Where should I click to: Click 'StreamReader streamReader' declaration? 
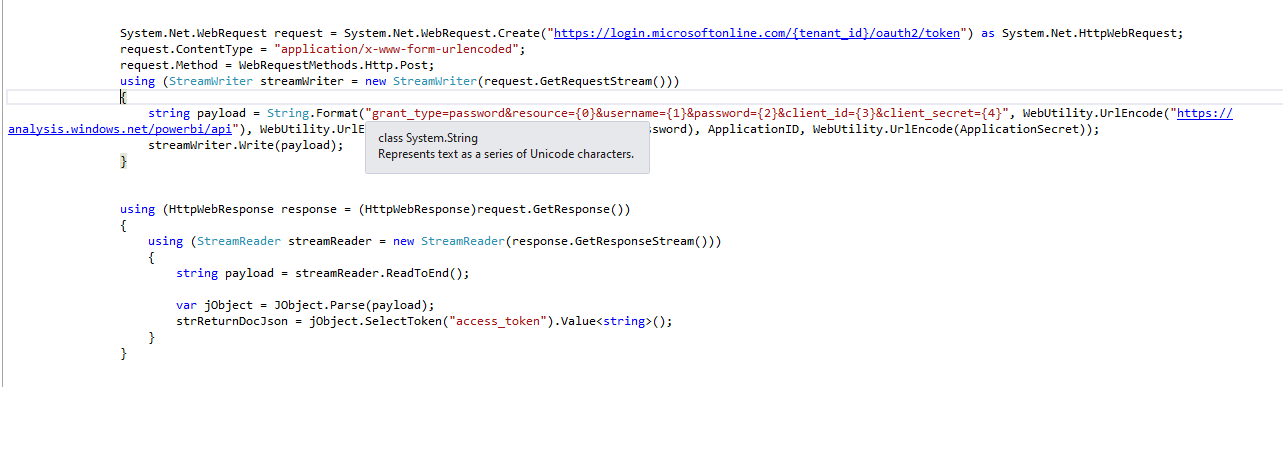(x=285, y=241)
